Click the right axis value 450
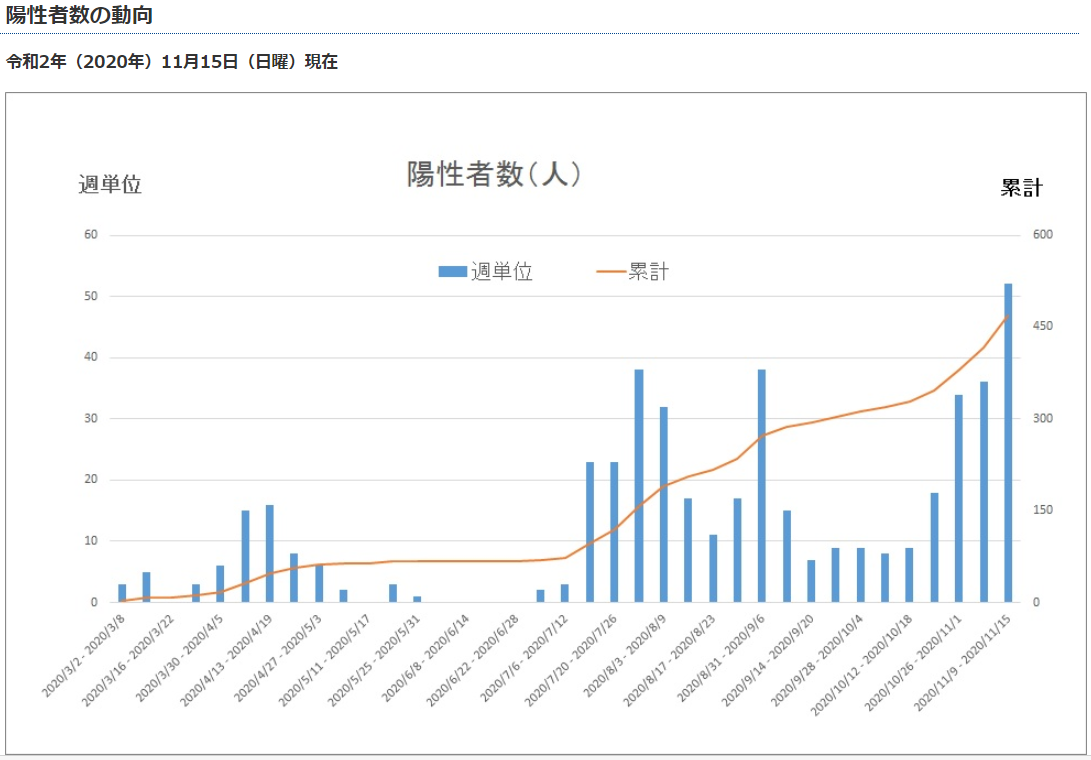This screenshot has height=760, width=1091. 1042,326
